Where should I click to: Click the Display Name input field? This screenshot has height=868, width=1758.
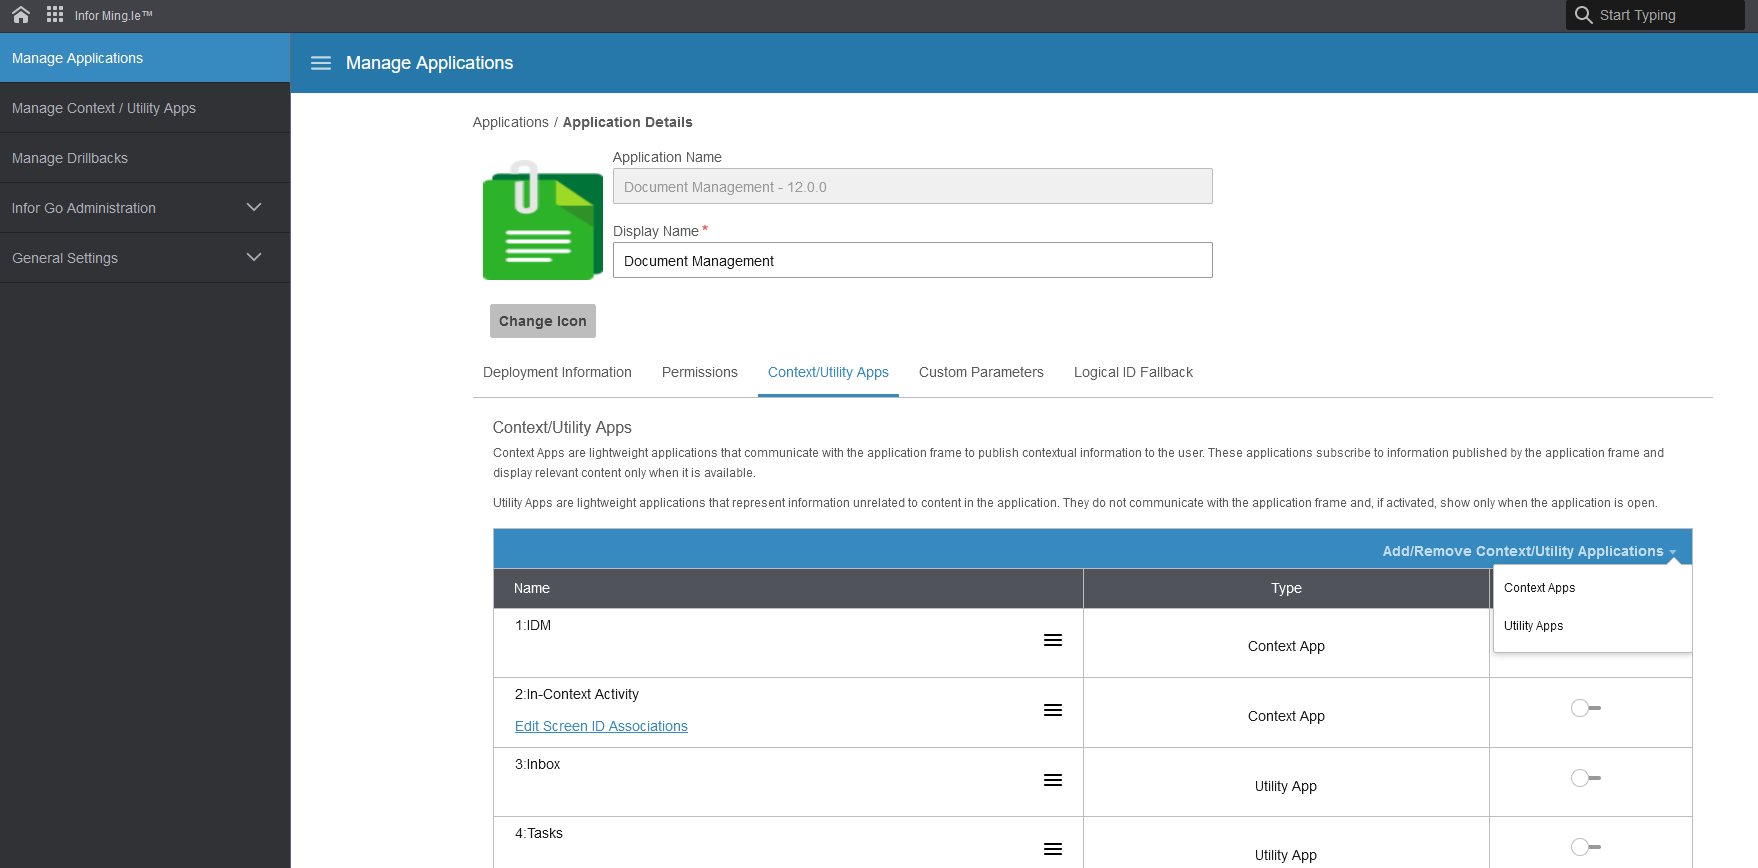912,261
